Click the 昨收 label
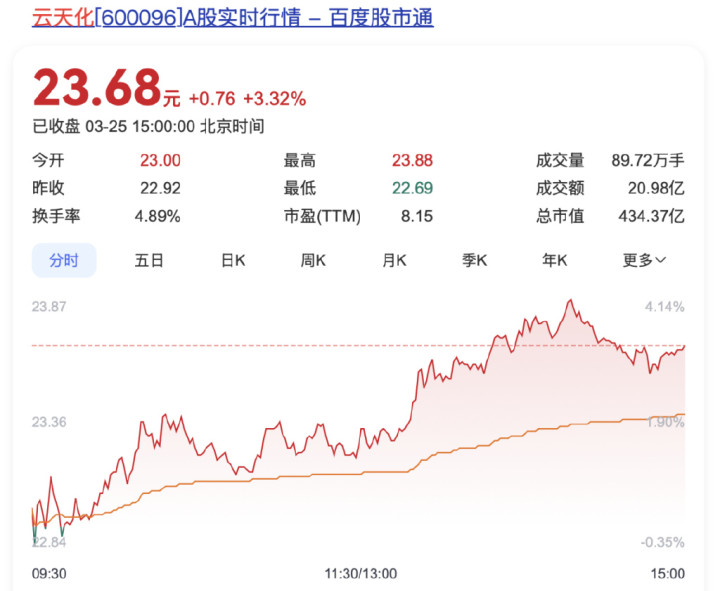This screenshot has width=720, height=591. [x=48, y=188]
